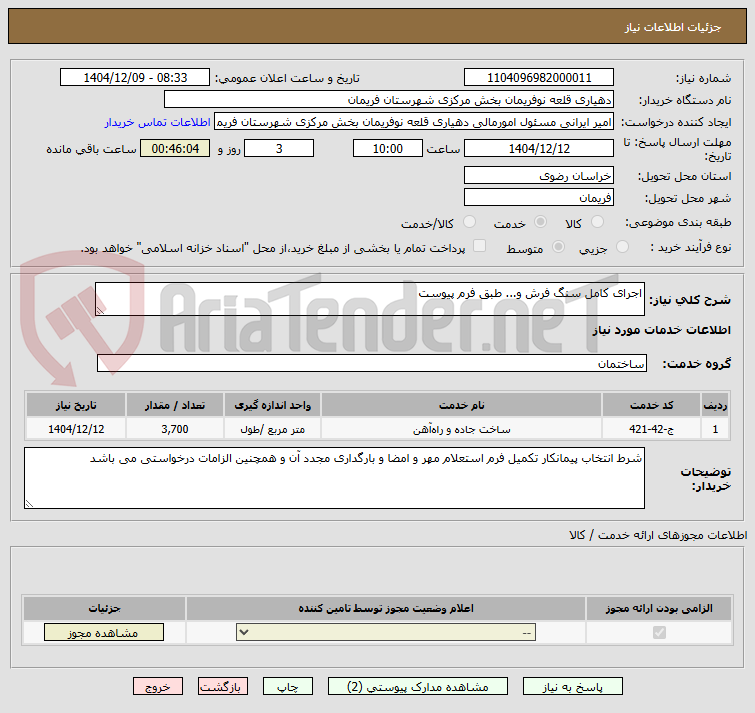Toggle the اسناد خزانه اسلامی payment checkbox

(x=479, y=246)
